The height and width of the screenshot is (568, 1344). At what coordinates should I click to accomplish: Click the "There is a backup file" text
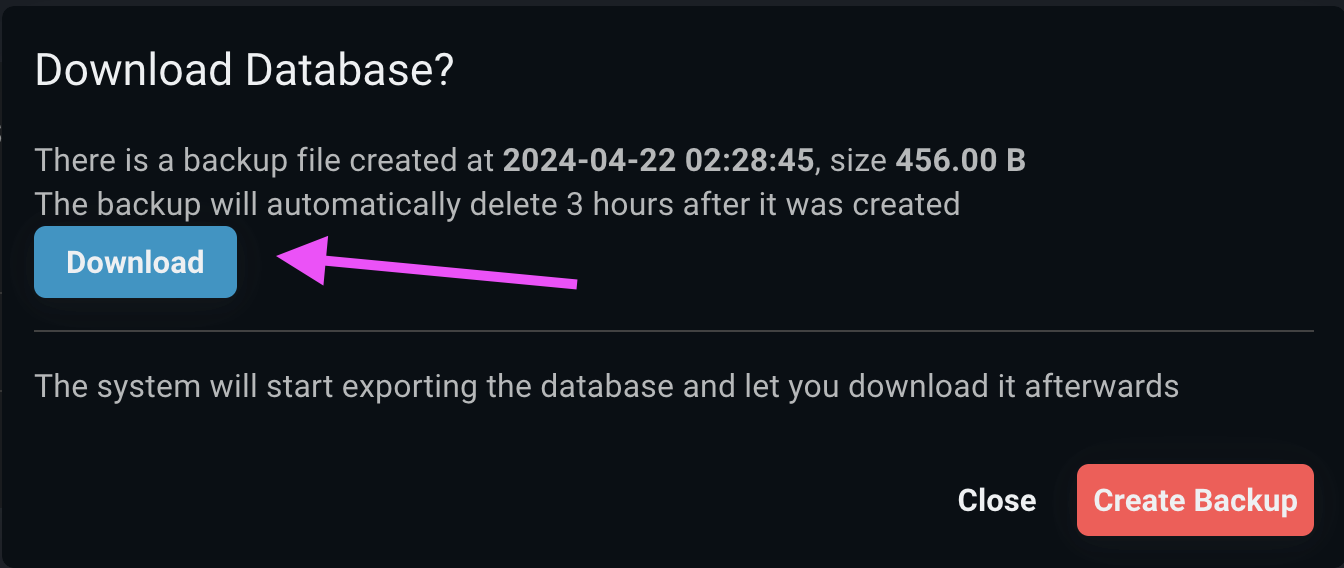coord(190,160)
